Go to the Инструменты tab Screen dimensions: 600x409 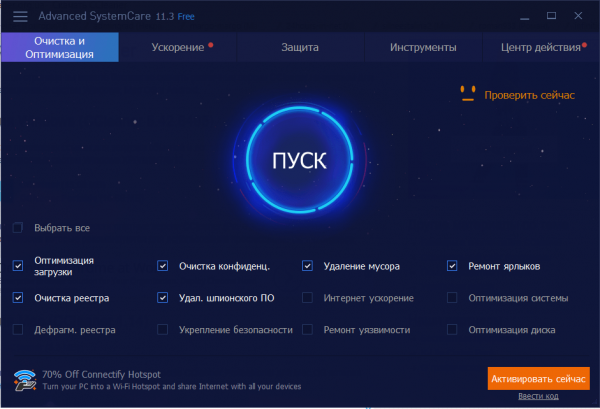click(423, 47)
